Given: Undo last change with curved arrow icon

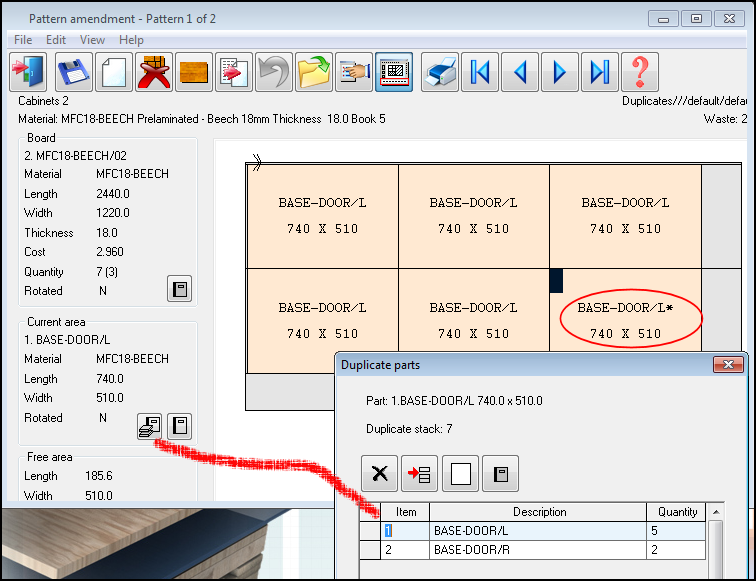Looking at the screenshot, I should click(x=274, y=72).
